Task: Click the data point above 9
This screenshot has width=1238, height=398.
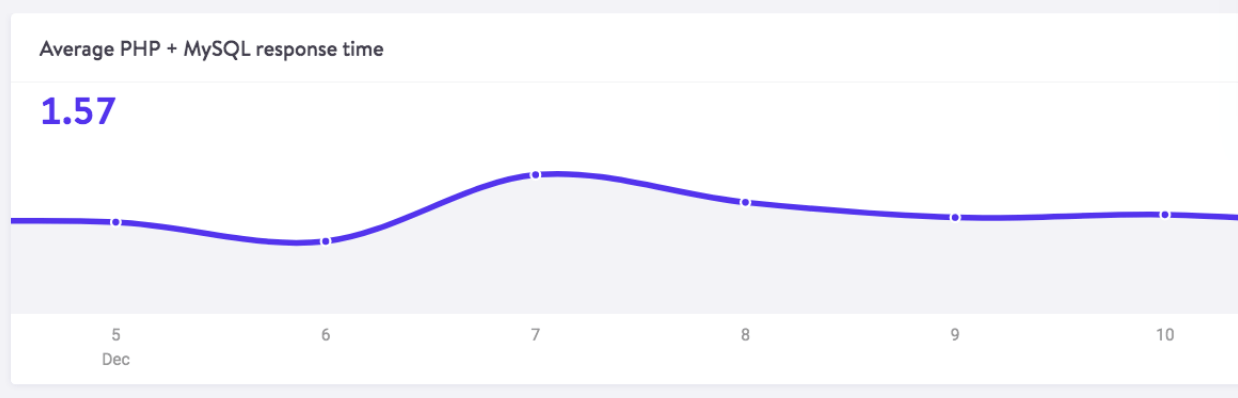Action: tap(955, 217)
